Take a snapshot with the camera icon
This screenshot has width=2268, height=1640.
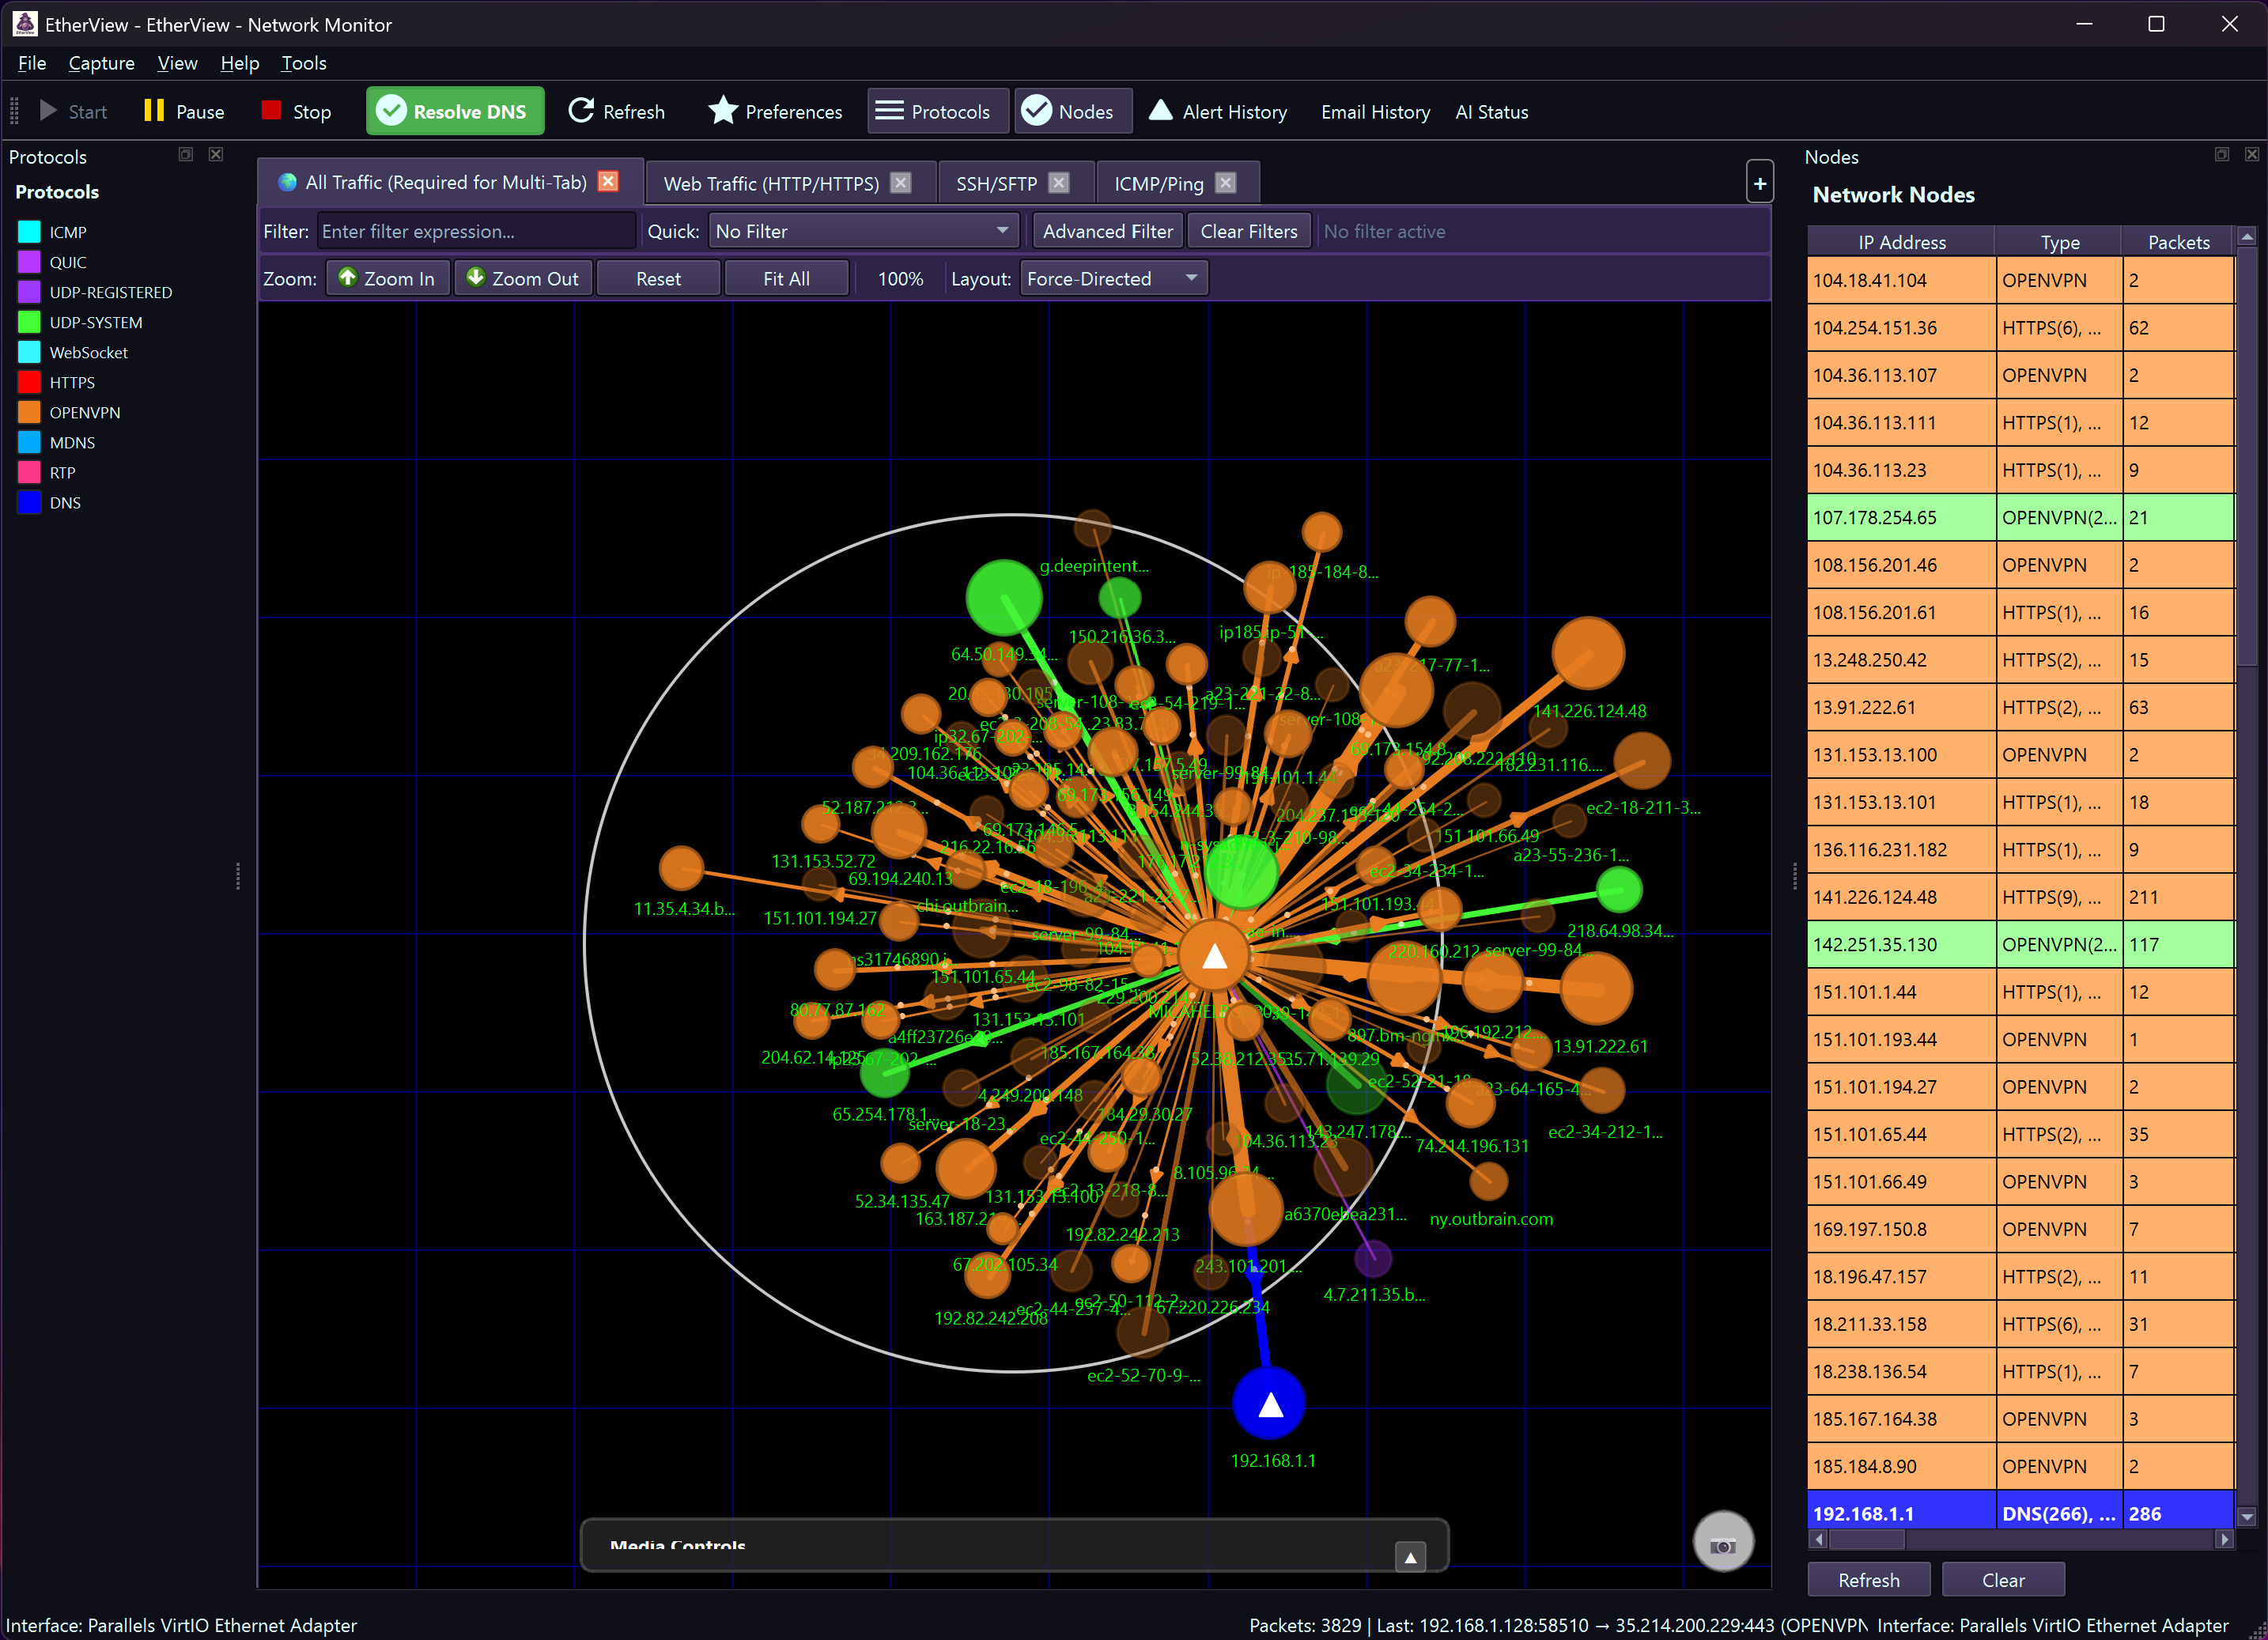1723,1541
